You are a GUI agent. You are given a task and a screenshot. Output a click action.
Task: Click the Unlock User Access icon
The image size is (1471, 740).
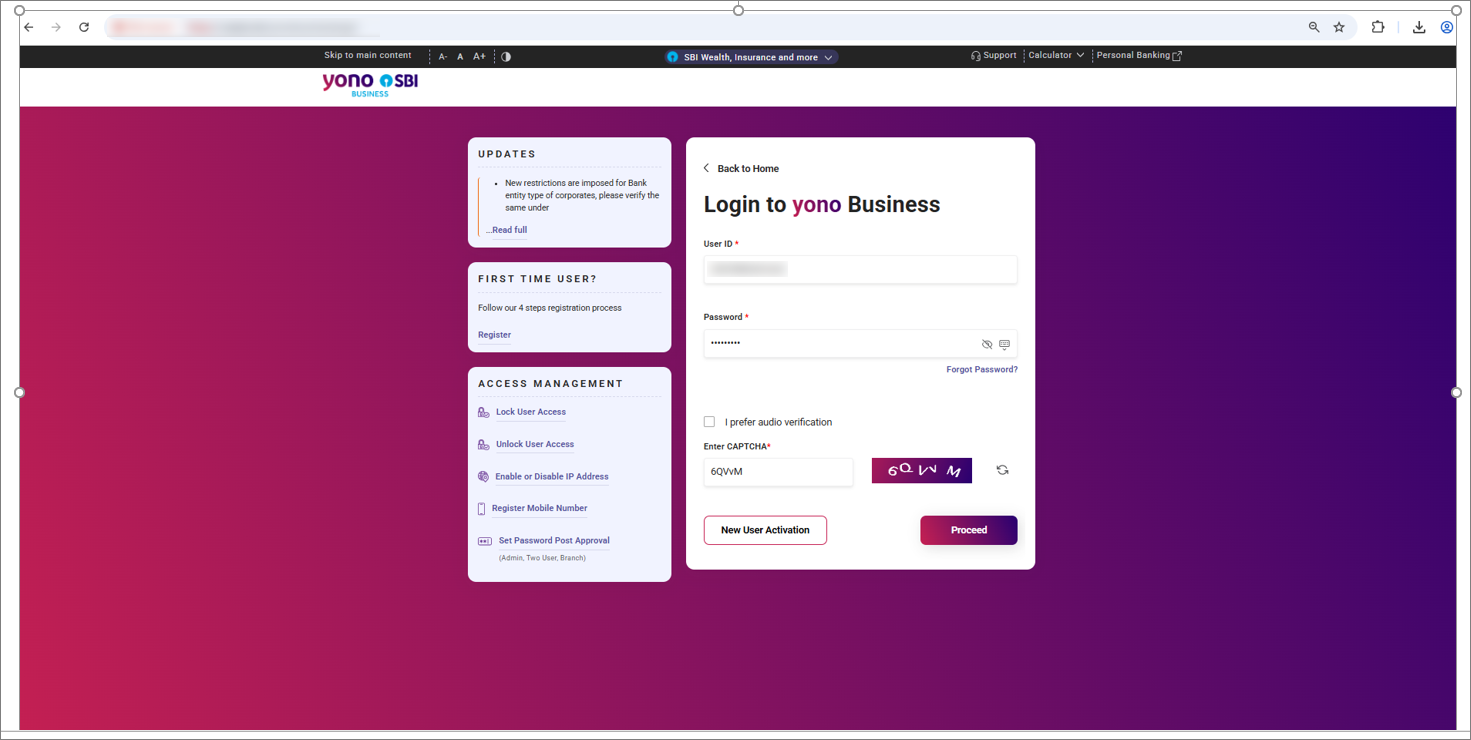484,444
